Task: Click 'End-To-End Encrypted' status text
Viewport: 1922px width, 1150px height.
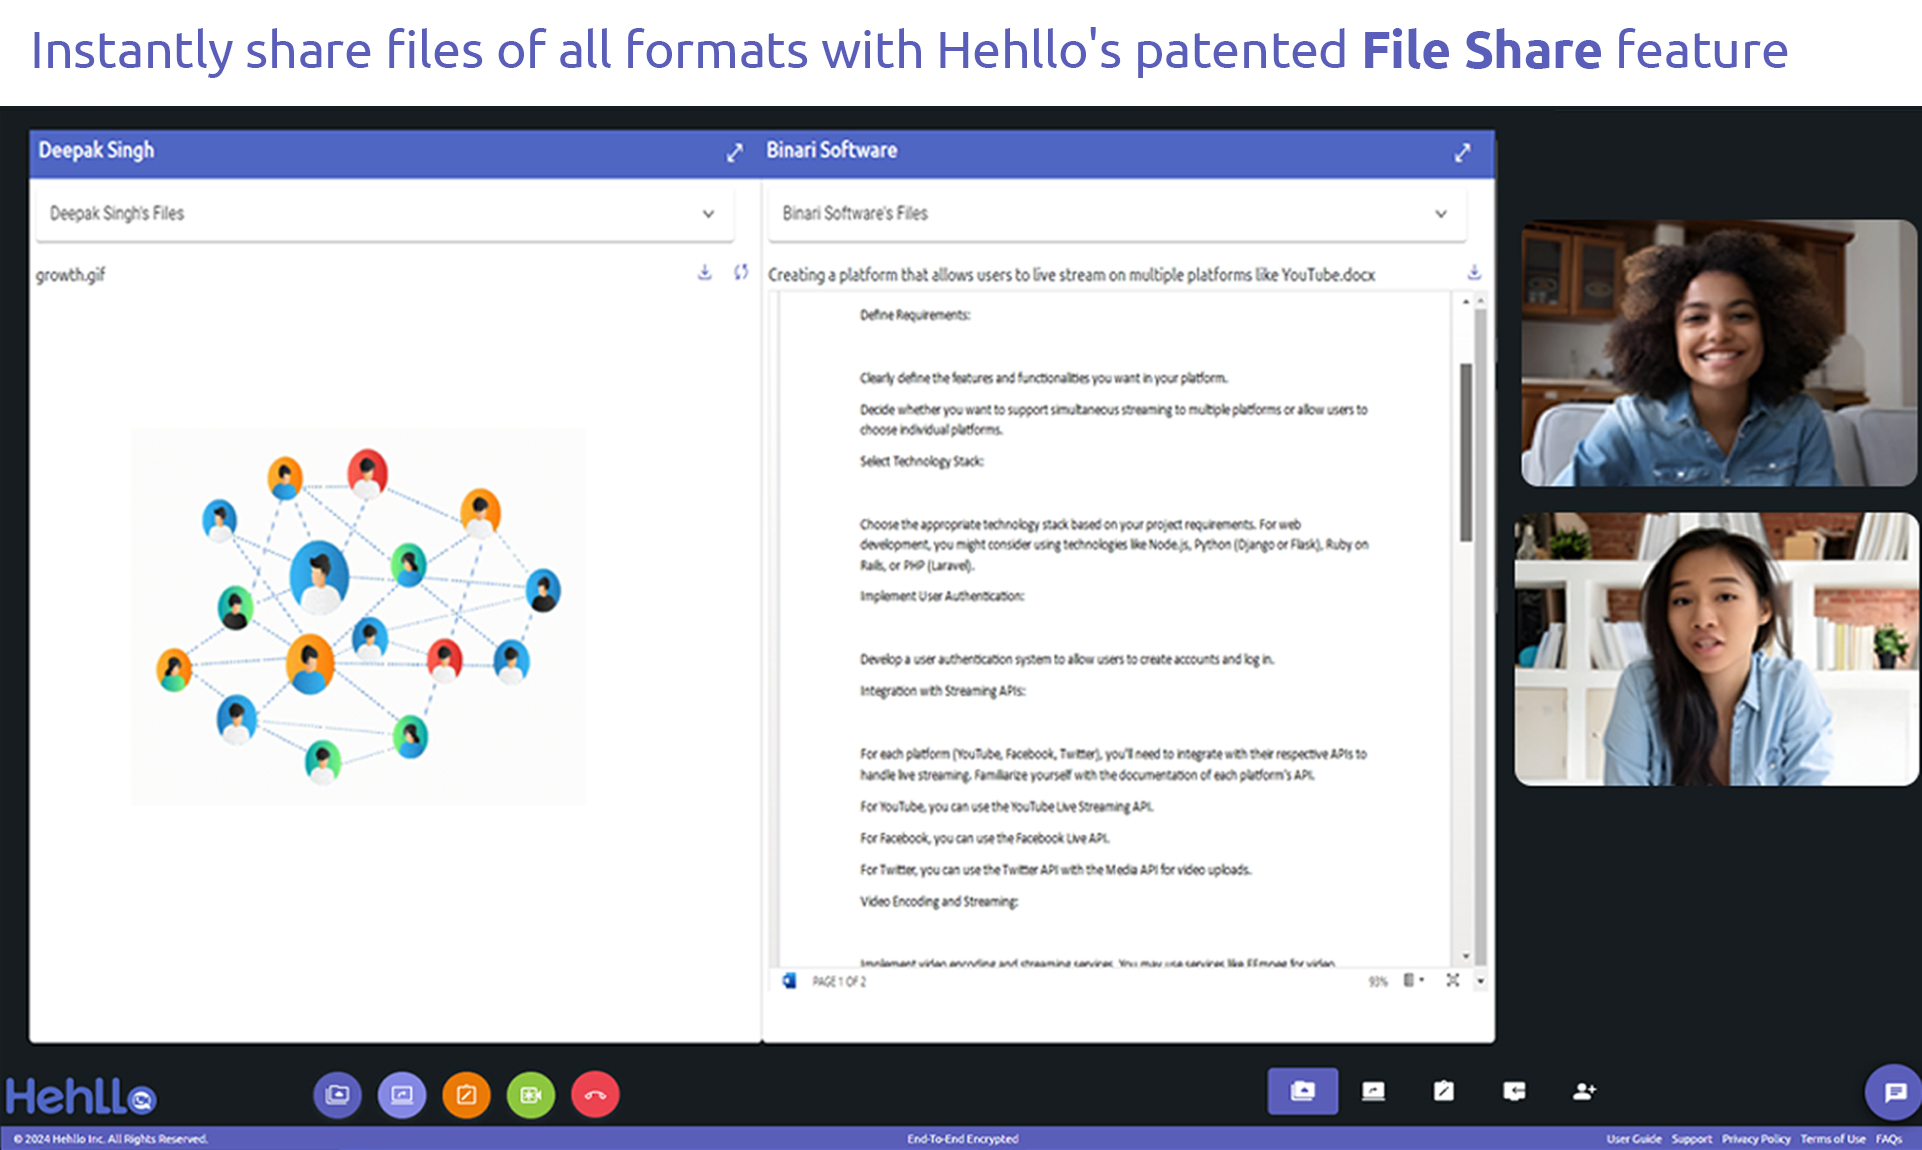Action: click(x=962, y=1139)
